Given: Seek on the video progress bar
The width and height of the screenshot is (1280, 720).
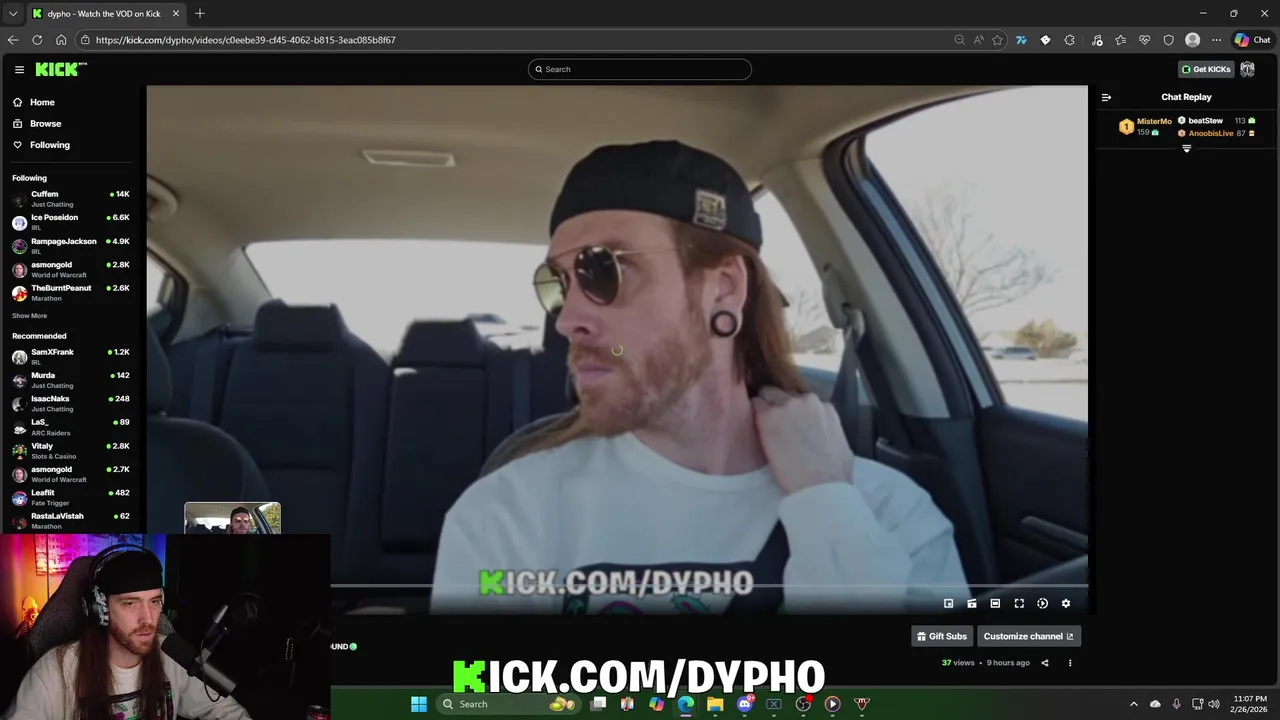Looking at the screenshot, I should [x=709, y=585].
